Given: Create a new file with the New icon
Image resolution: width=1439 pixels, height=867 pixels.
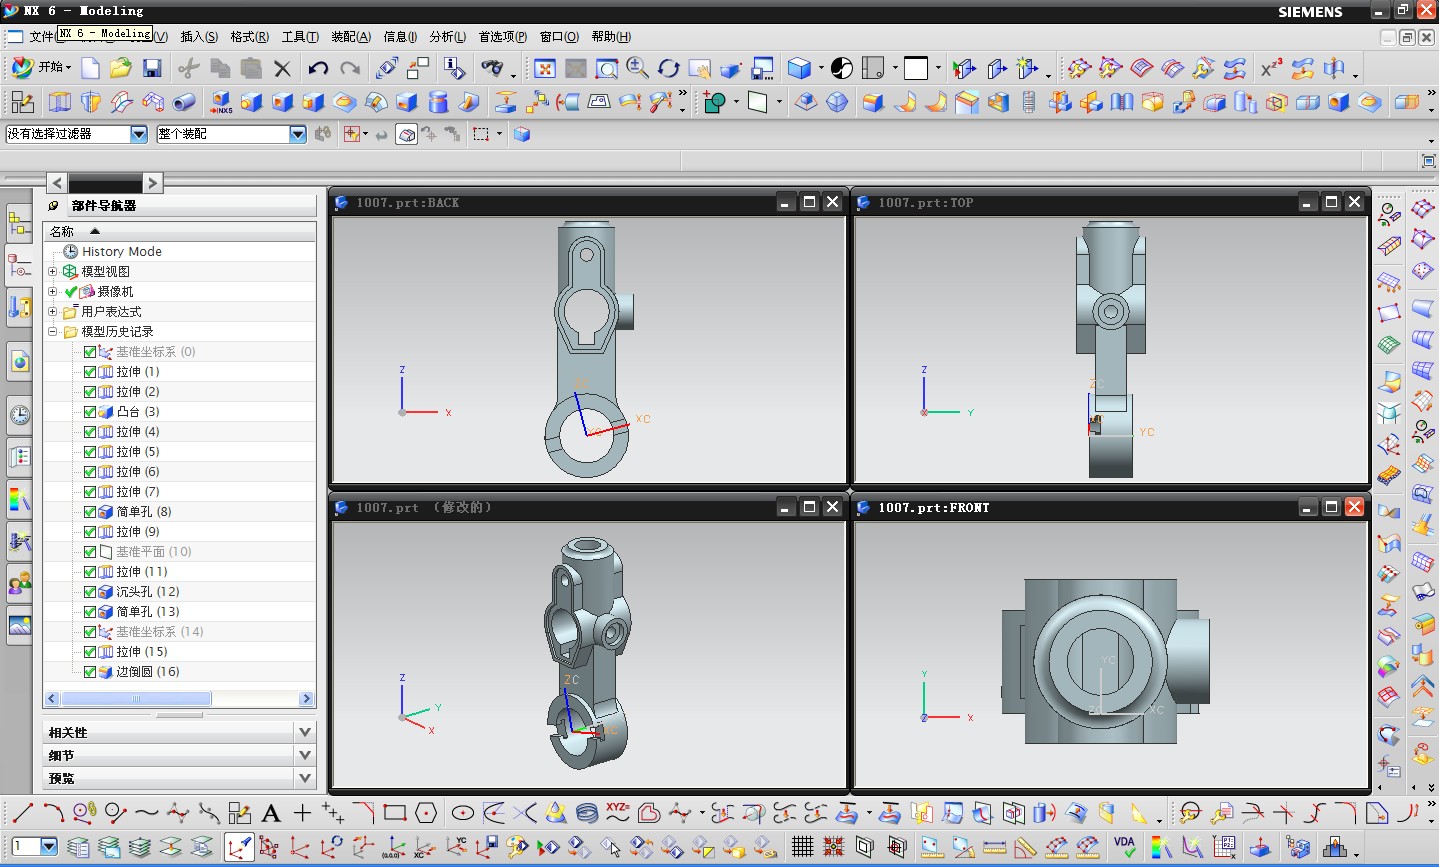Looking at the screenshot, I should pos(90,68).
